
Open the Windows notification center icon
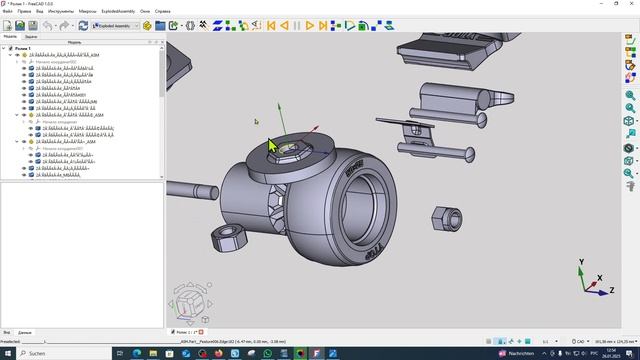click(x=629, y=353)
